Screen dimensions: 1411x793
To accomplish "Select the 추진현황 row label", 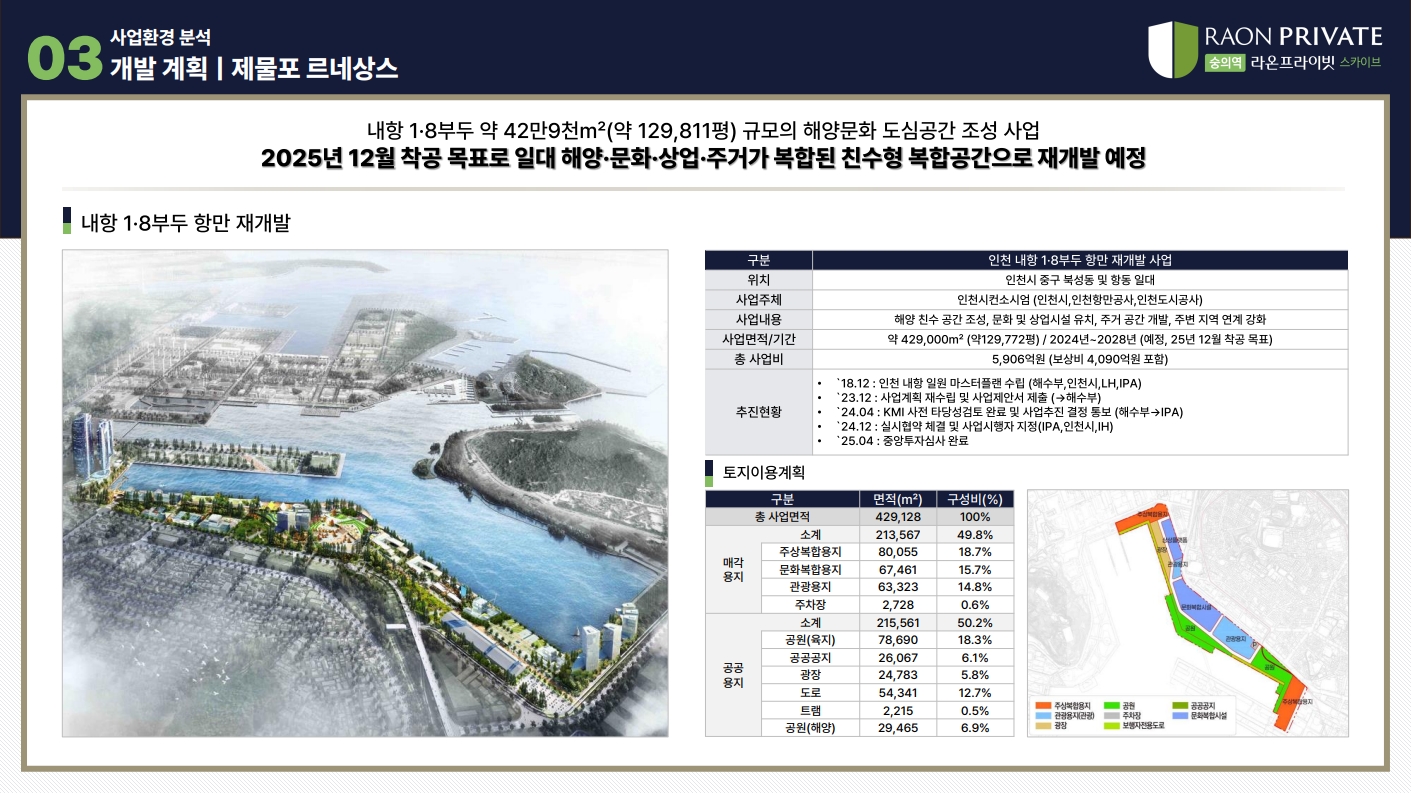I will (x=758, y=412).
